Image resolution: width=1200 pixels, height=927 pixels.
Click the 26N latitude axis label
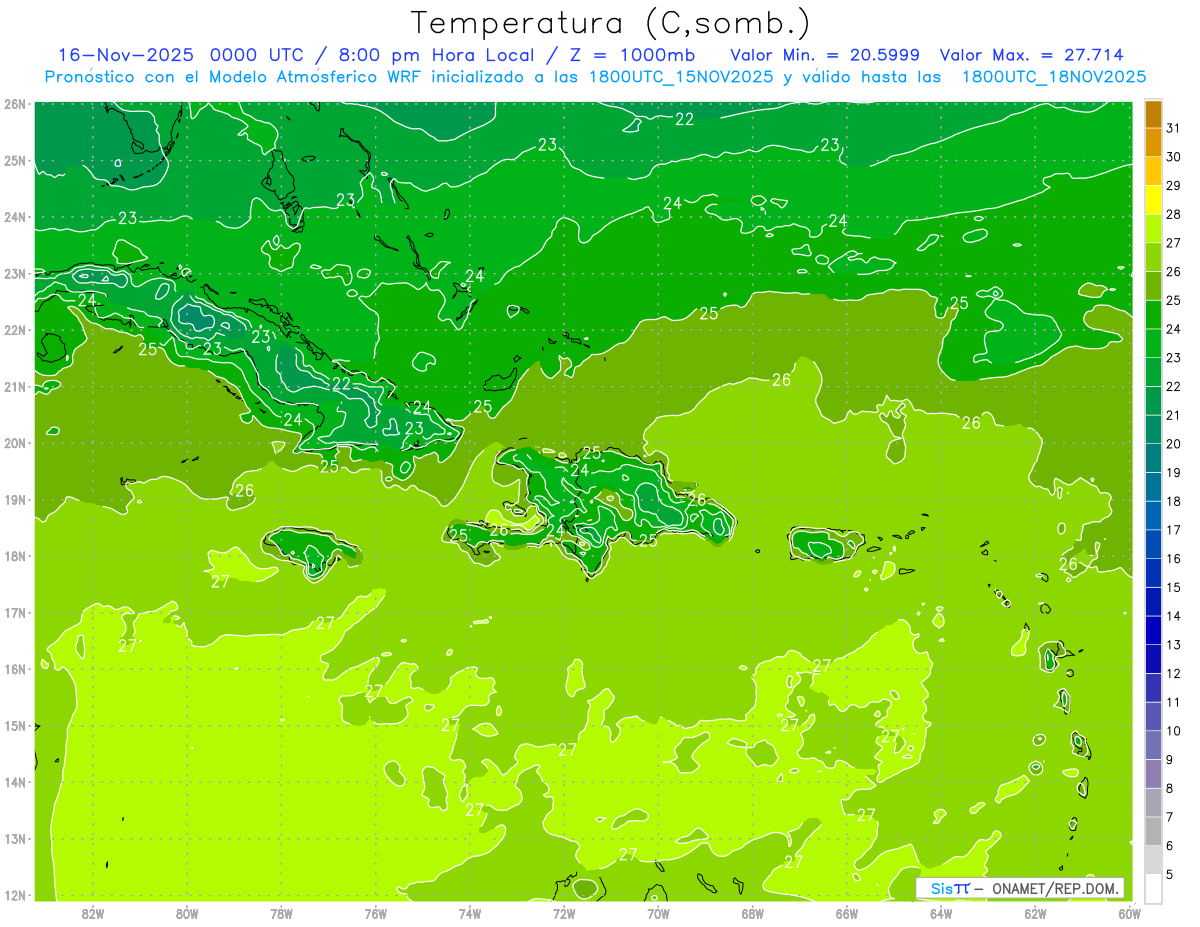(15, 104)
